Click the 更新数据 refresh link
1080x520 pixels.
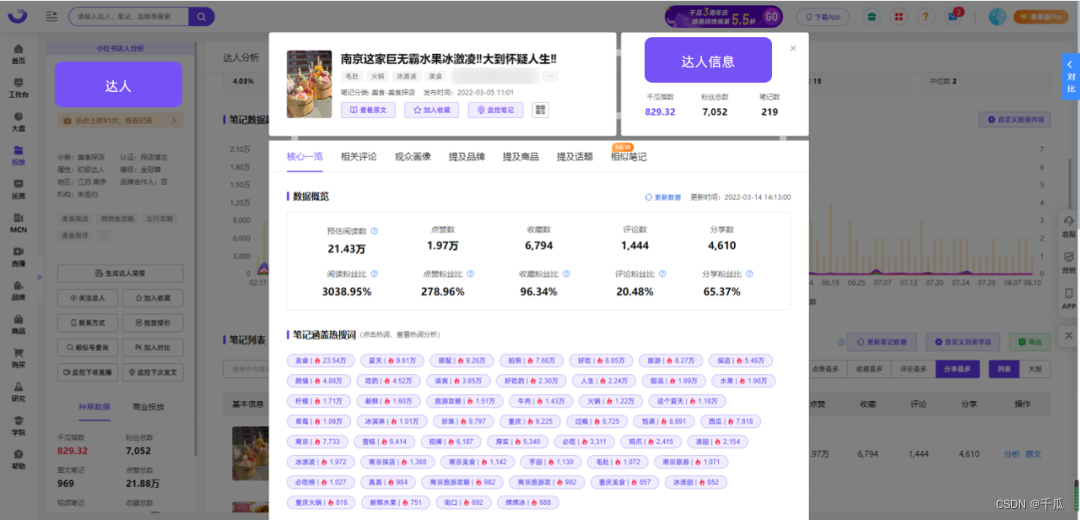[x=663, y=197]
